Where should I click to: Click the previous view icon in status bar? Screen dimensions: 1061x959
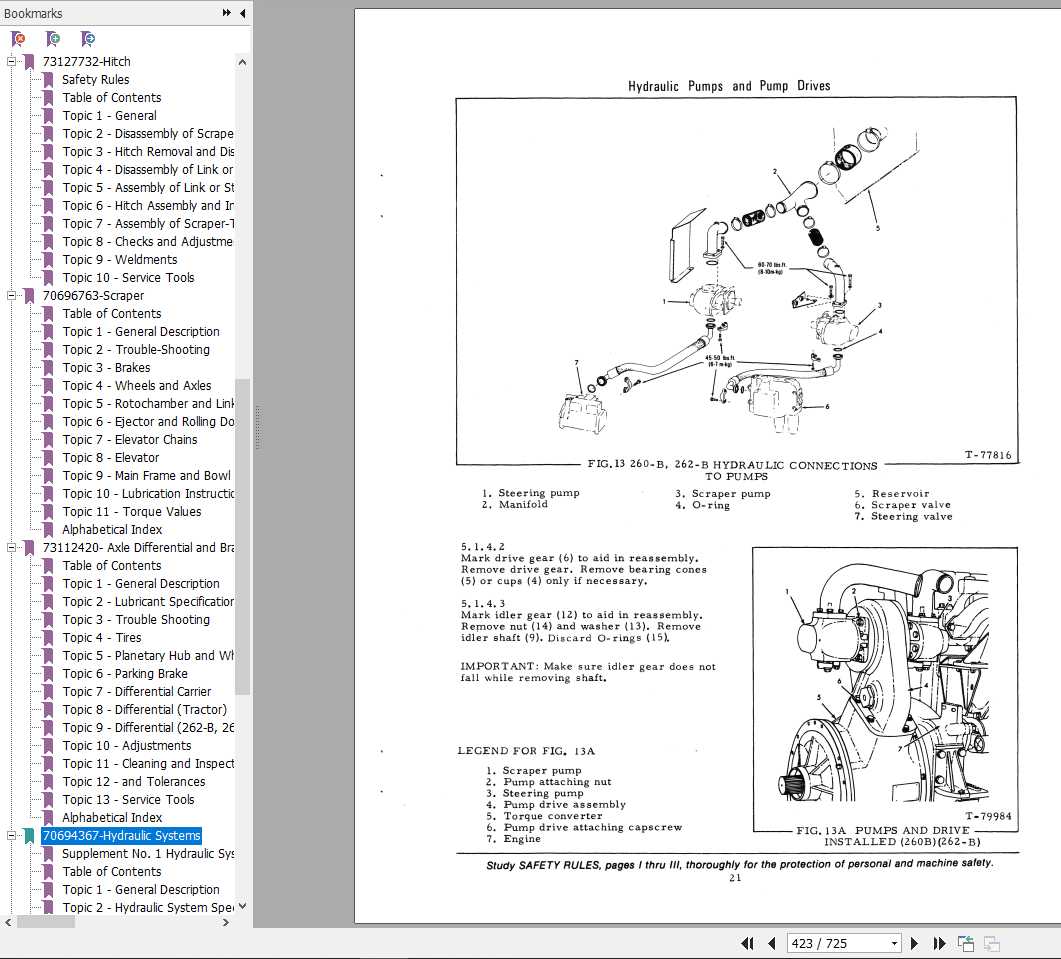(966, 943)
